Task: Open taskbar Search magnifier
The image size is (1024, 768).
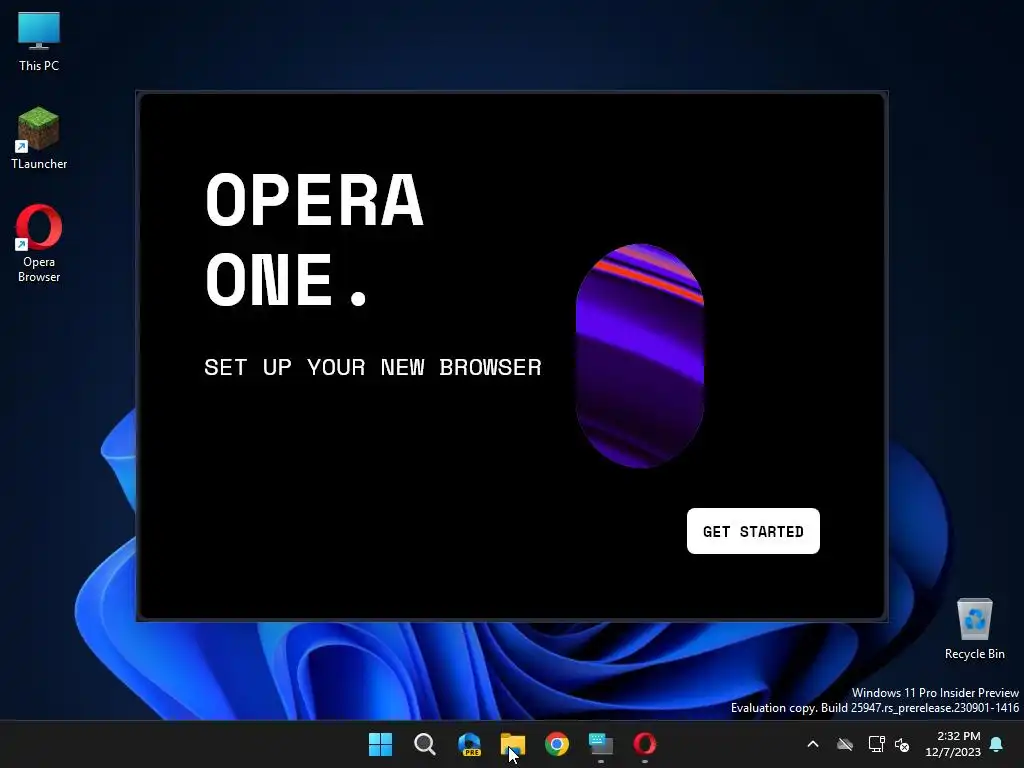Action: pos(424,744)
